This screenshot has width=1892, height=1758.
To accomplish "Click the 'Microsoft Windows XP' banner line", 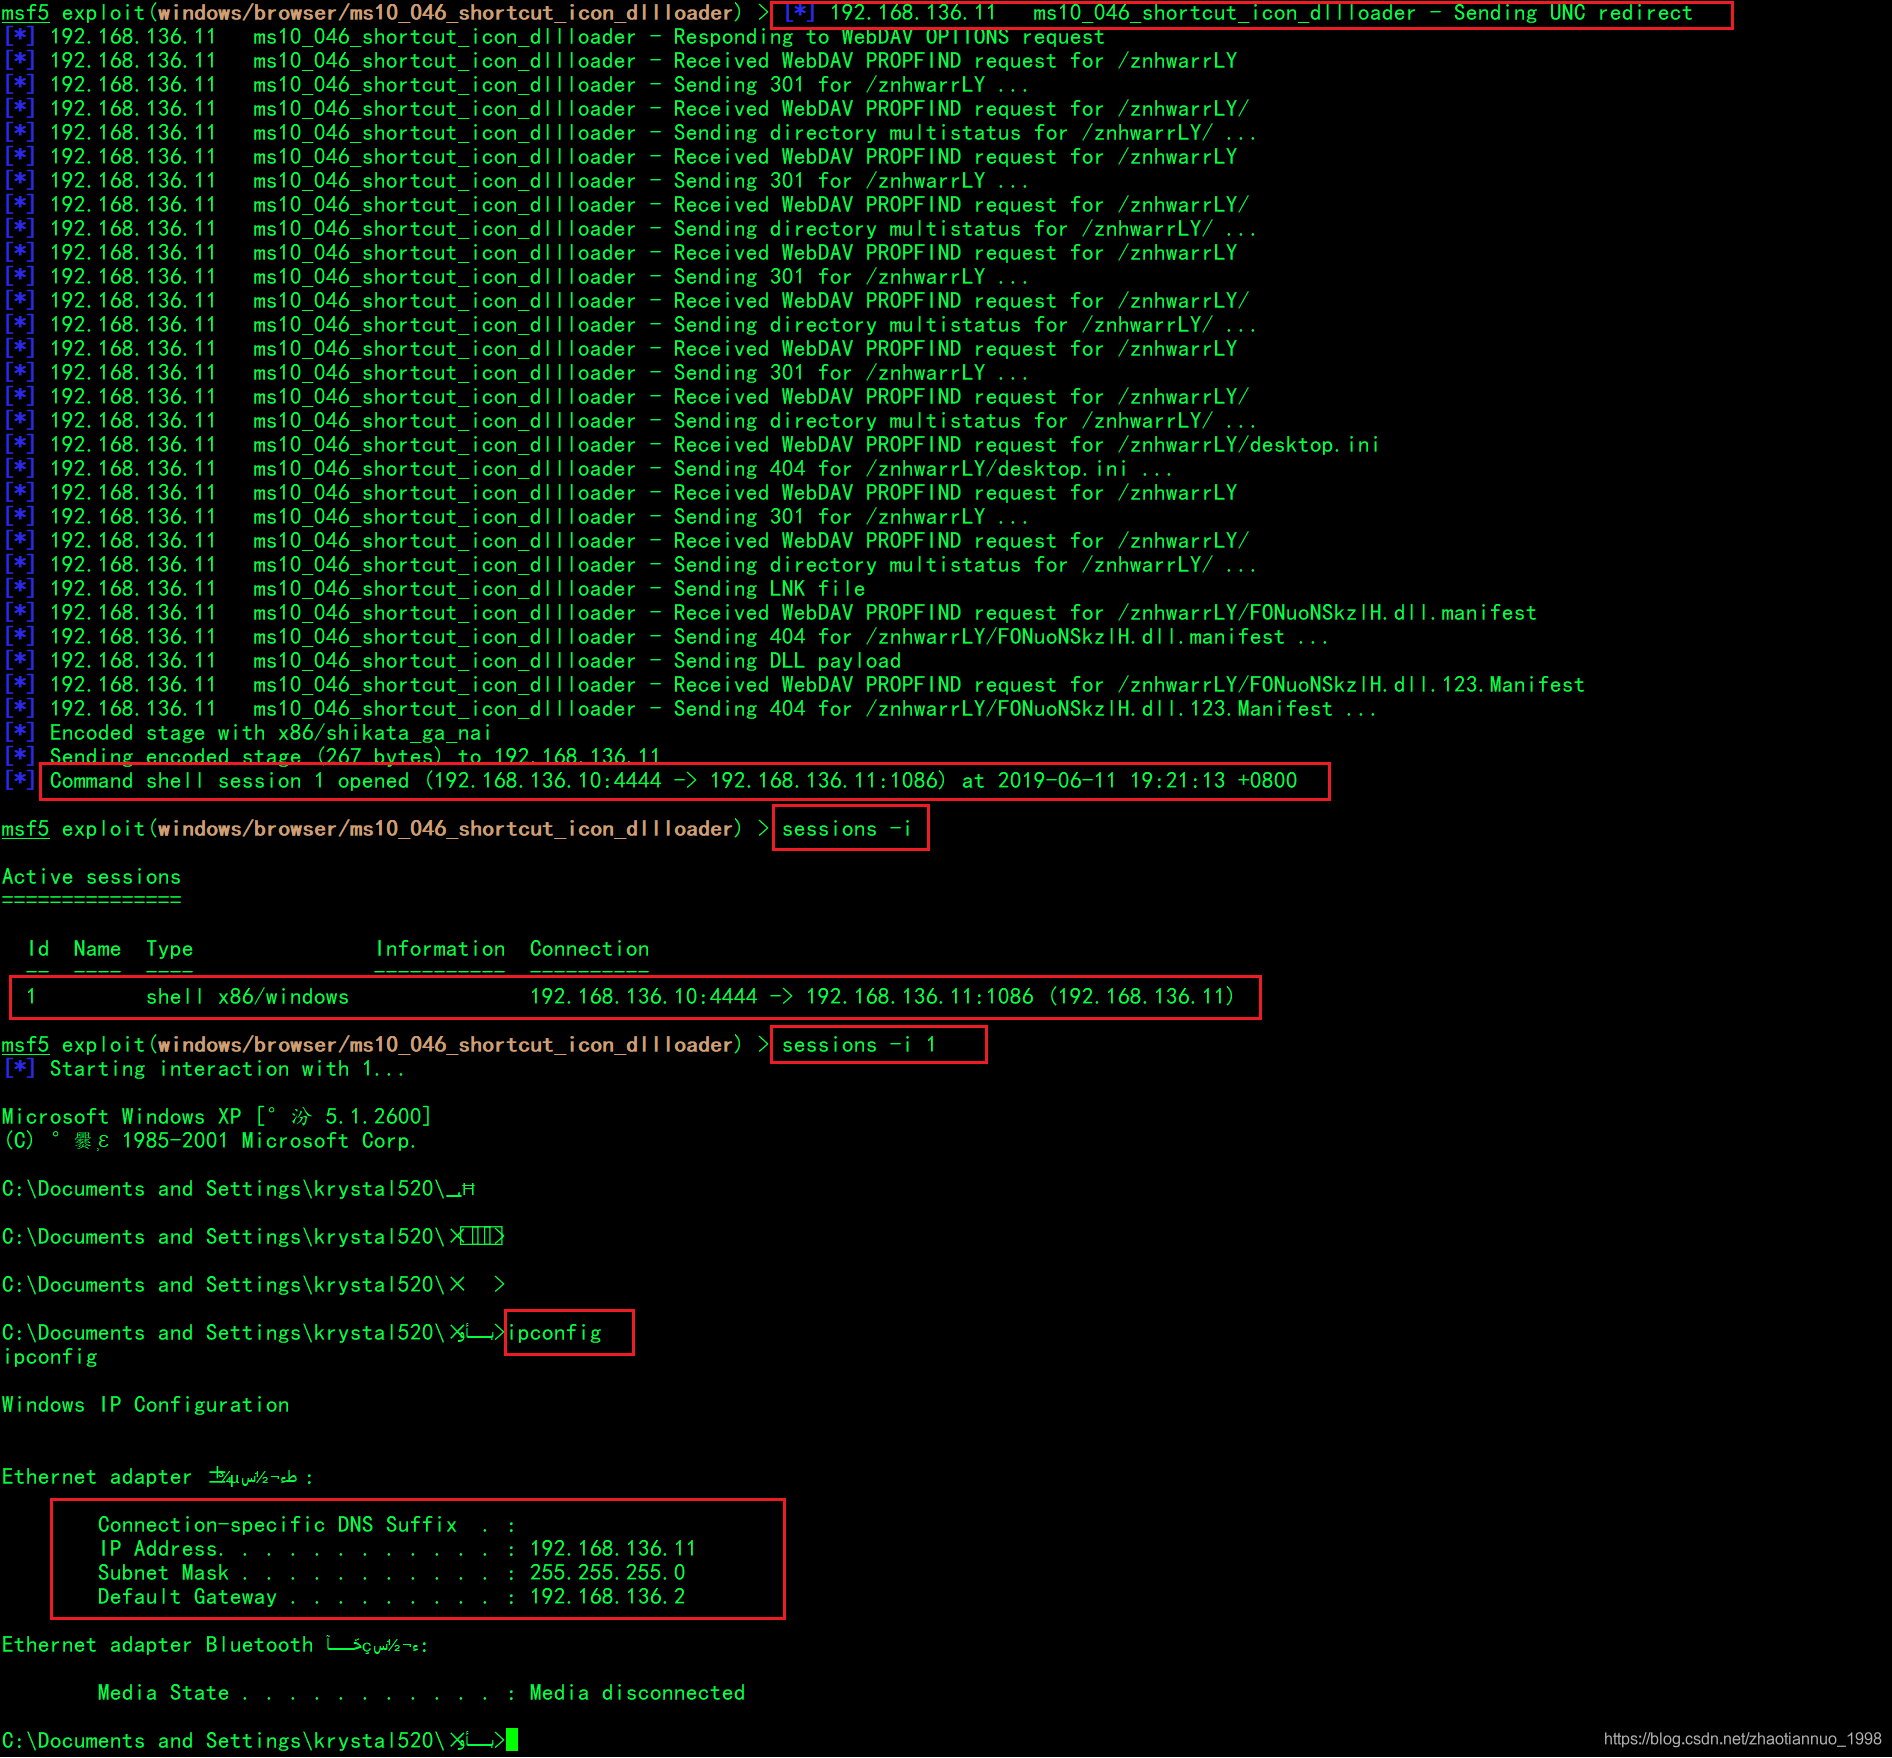I will click(x=216, y=1117).
